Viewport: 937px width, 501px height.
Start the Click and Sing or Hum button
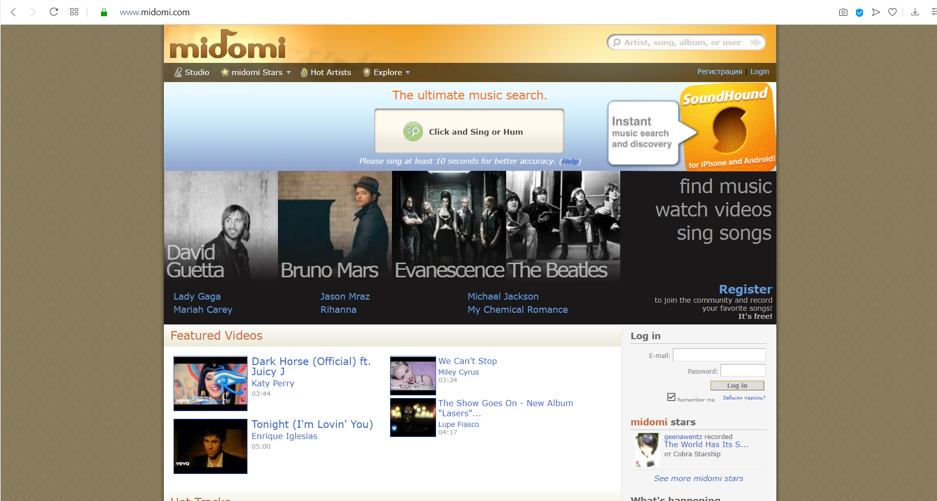(x=469, y=132)
